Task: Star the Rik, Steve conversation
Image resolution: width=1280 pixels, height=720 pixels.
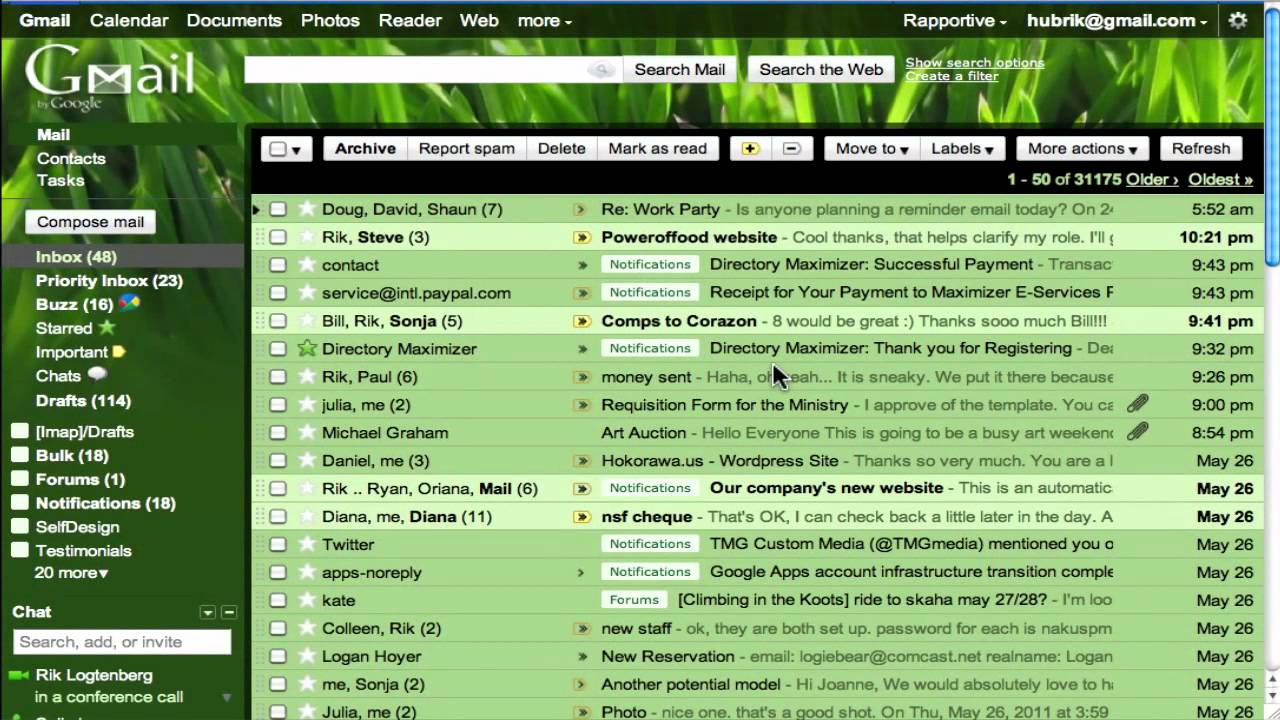Action: coord(307,237)
